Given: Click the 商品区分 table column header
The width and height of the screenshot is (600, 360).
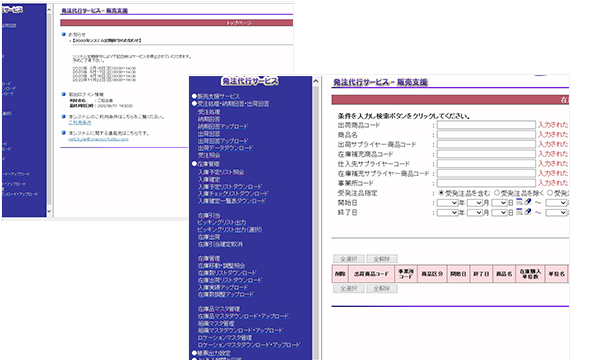Looking at the screenshot, I should (x=432, y=274).
